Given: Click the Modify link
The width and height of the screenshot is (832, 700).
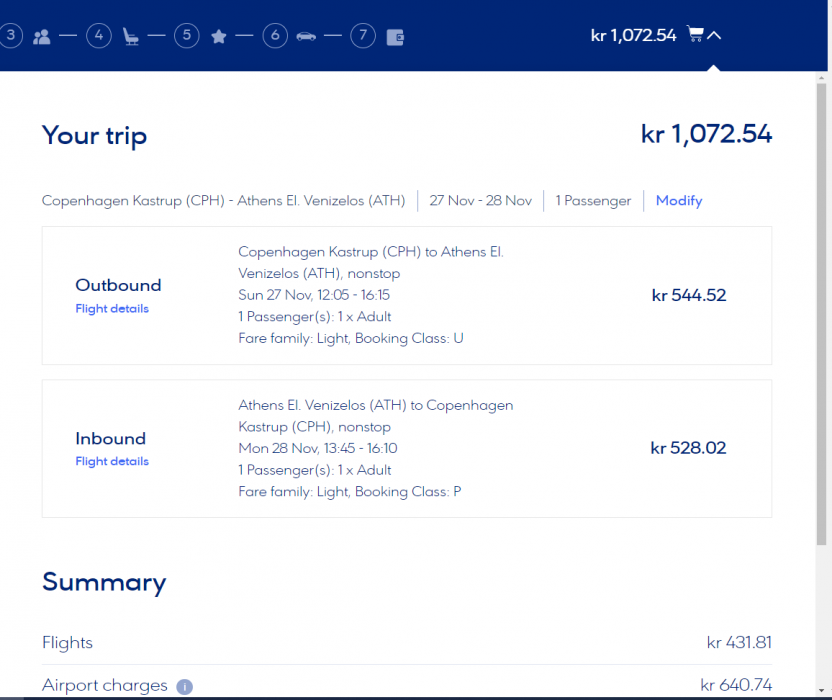Looking at the screenshot, I should point(679,201).
